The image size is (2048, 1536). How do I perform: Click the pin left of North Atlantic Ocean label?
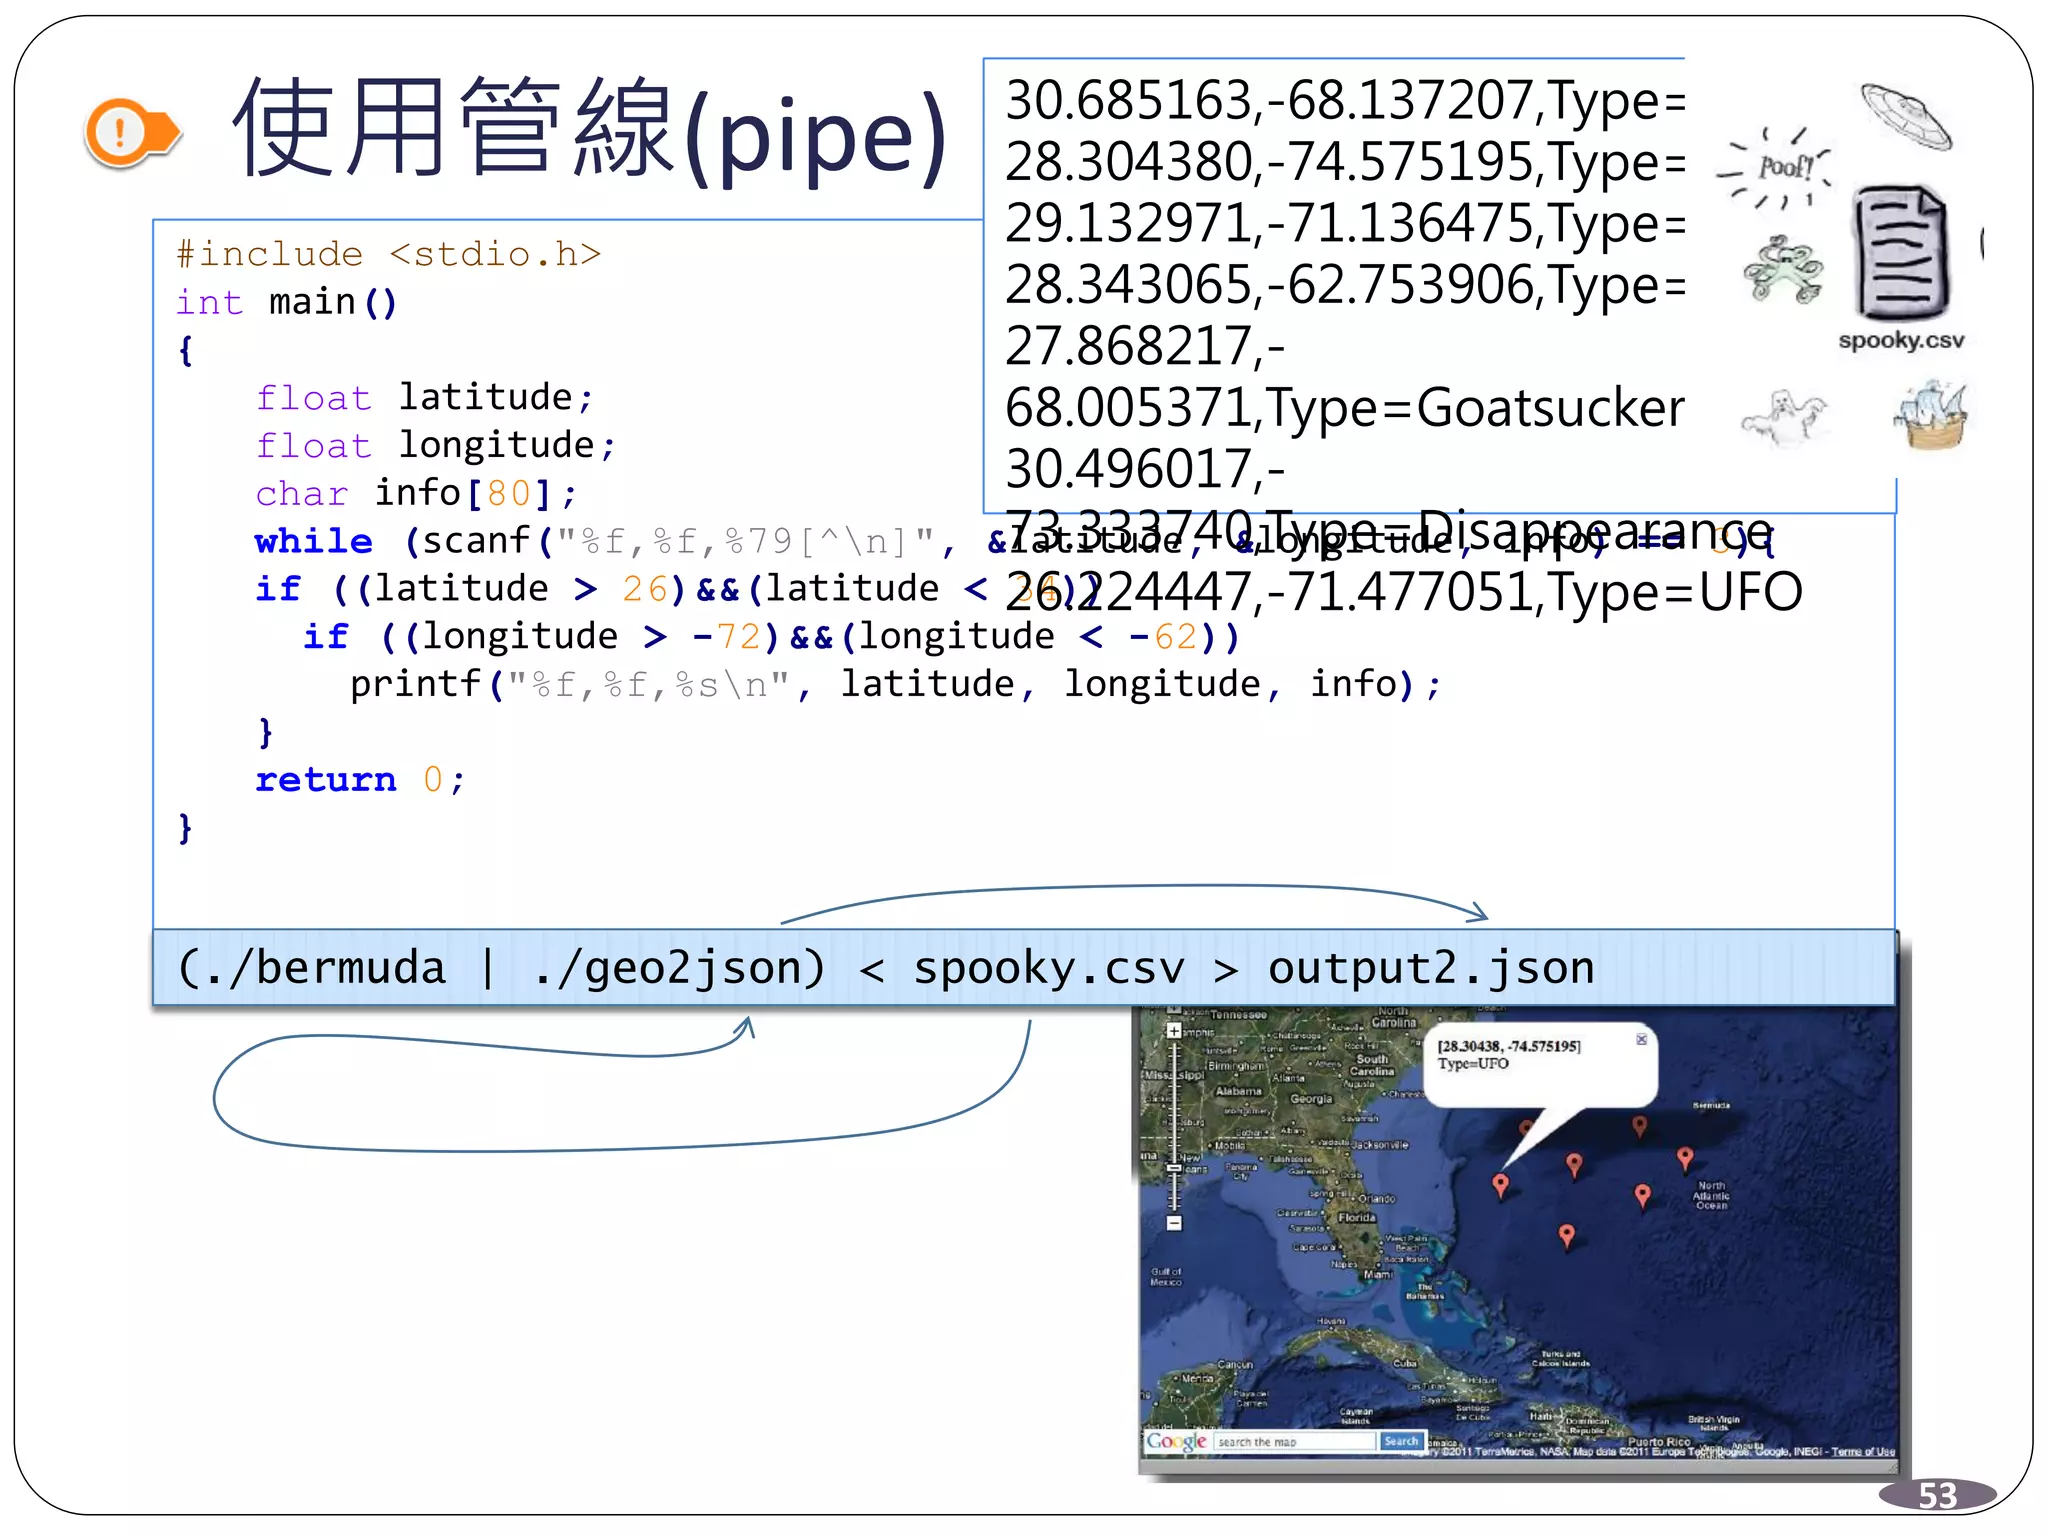(x=1642, y=1195)
